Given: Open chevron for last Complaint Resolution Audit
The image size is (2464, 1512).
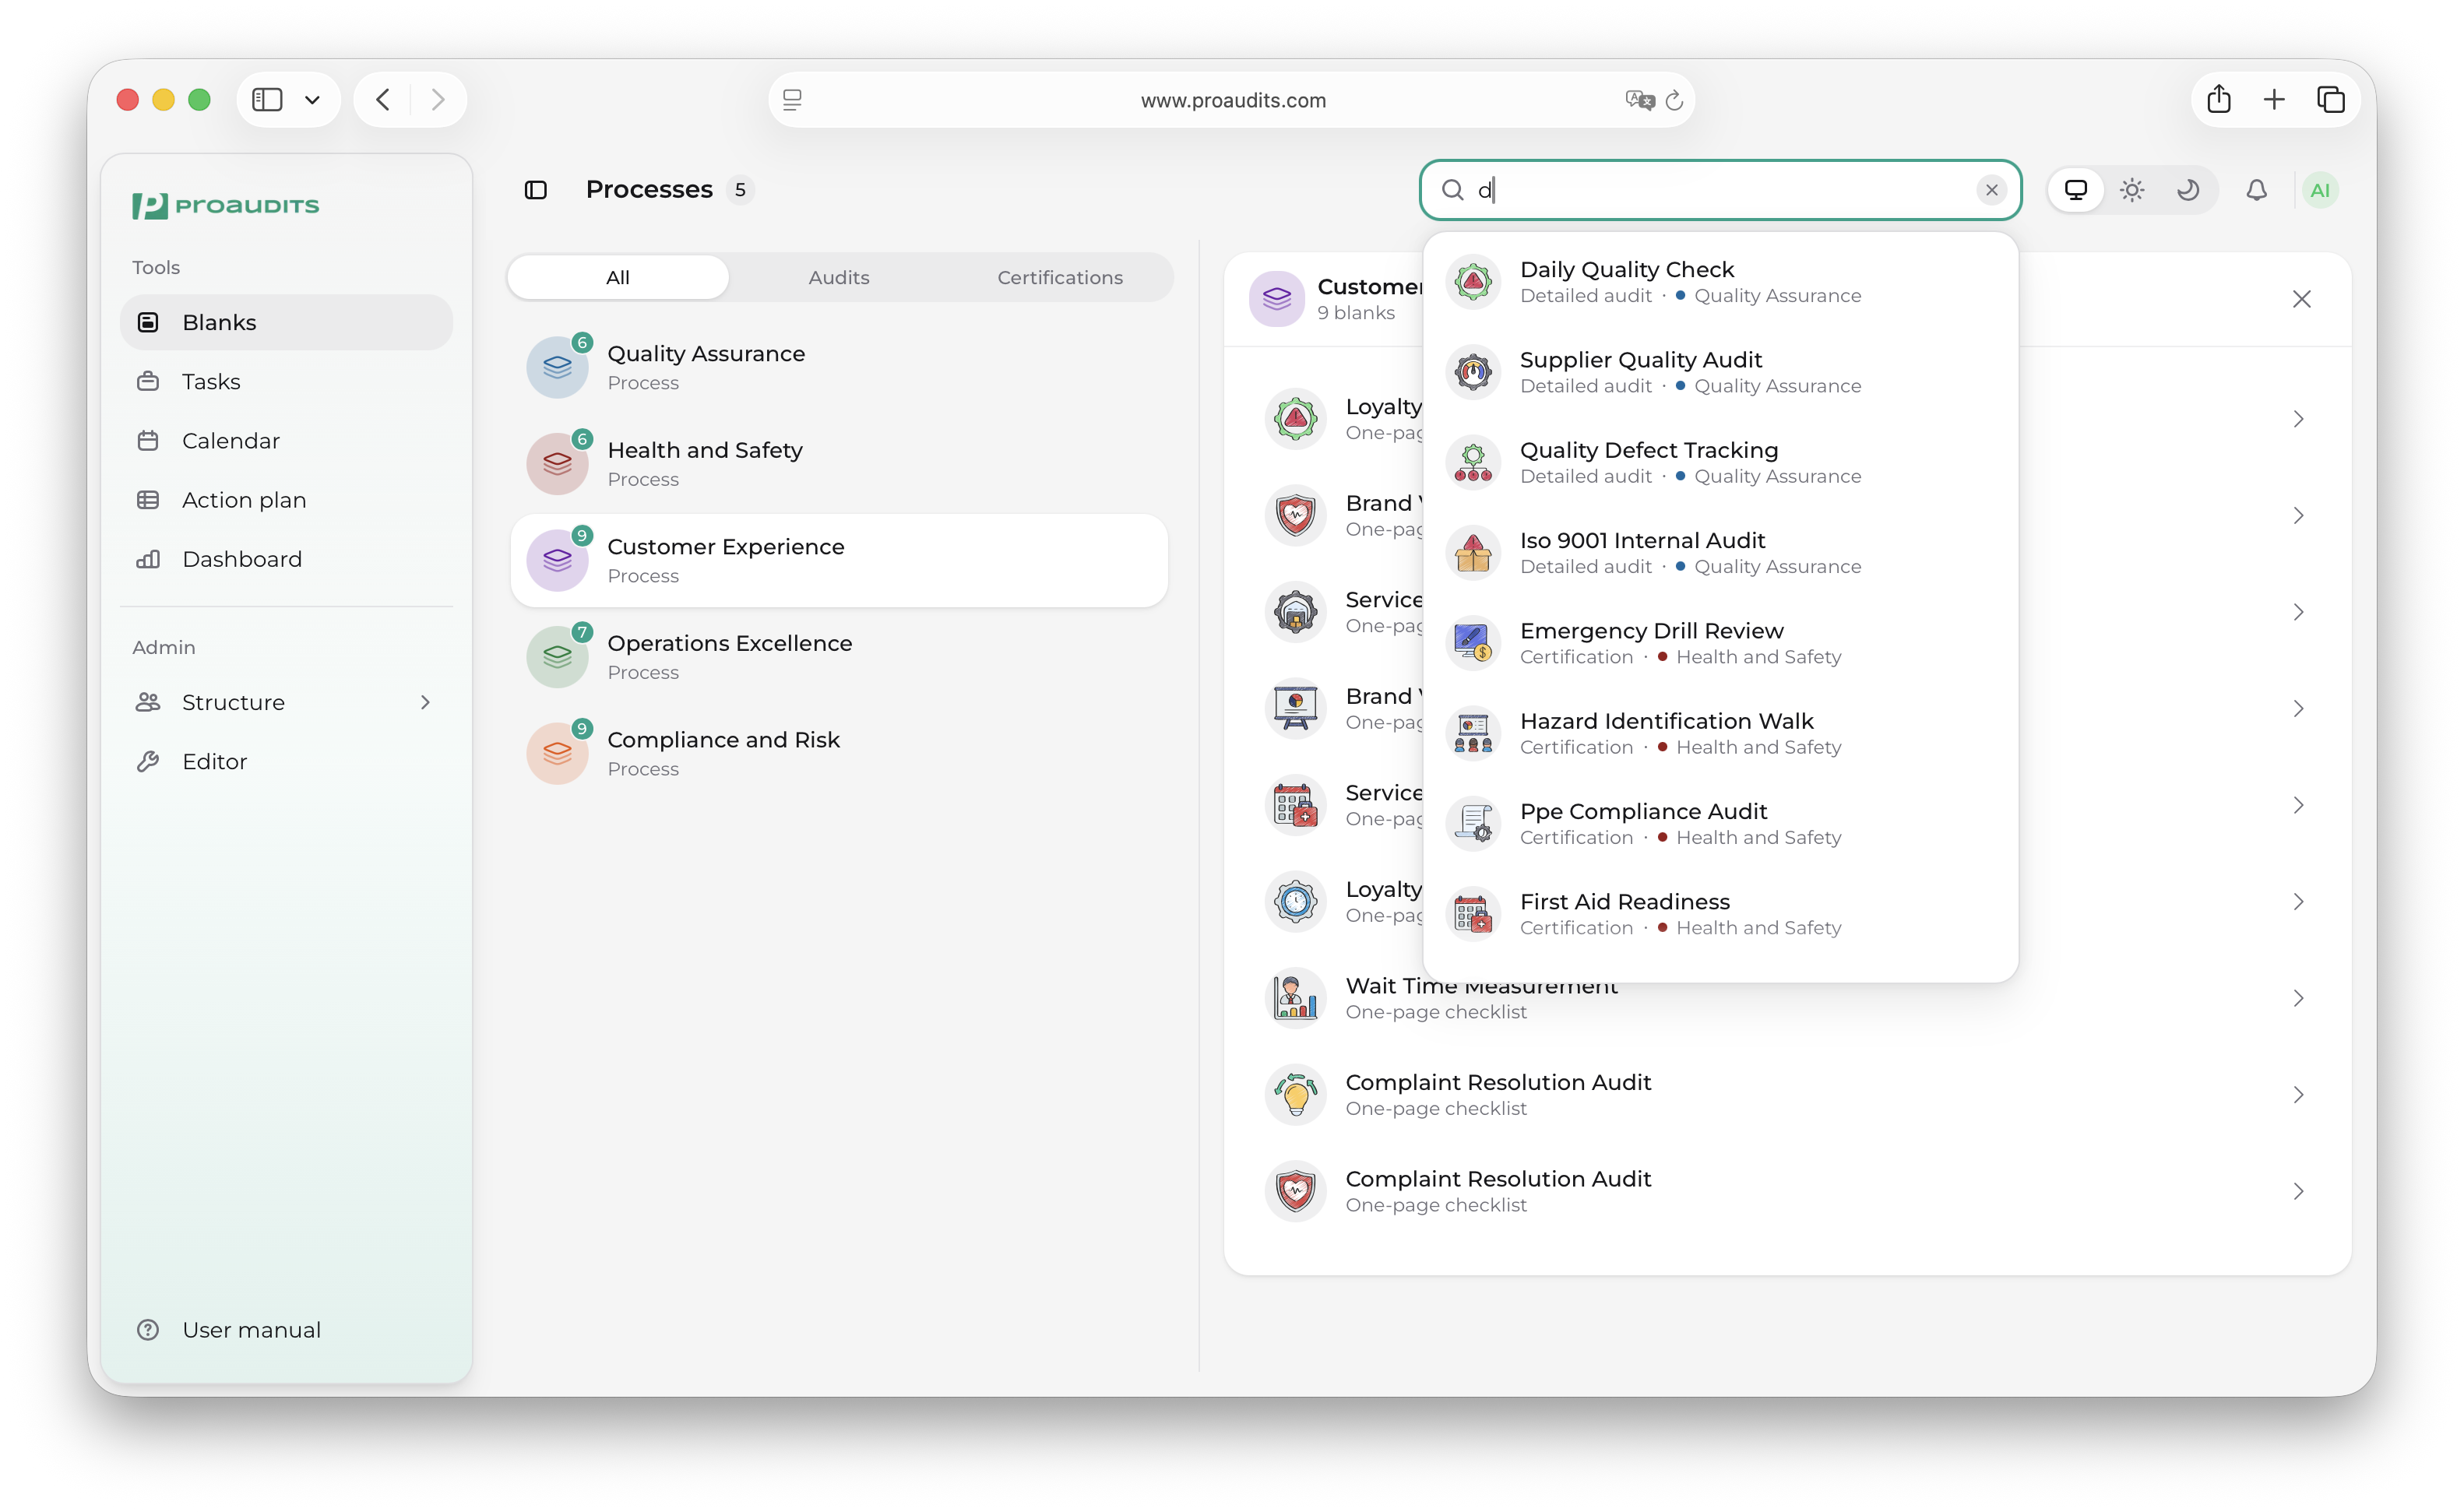Looking at the screenshot, I should (2298, 1191).
